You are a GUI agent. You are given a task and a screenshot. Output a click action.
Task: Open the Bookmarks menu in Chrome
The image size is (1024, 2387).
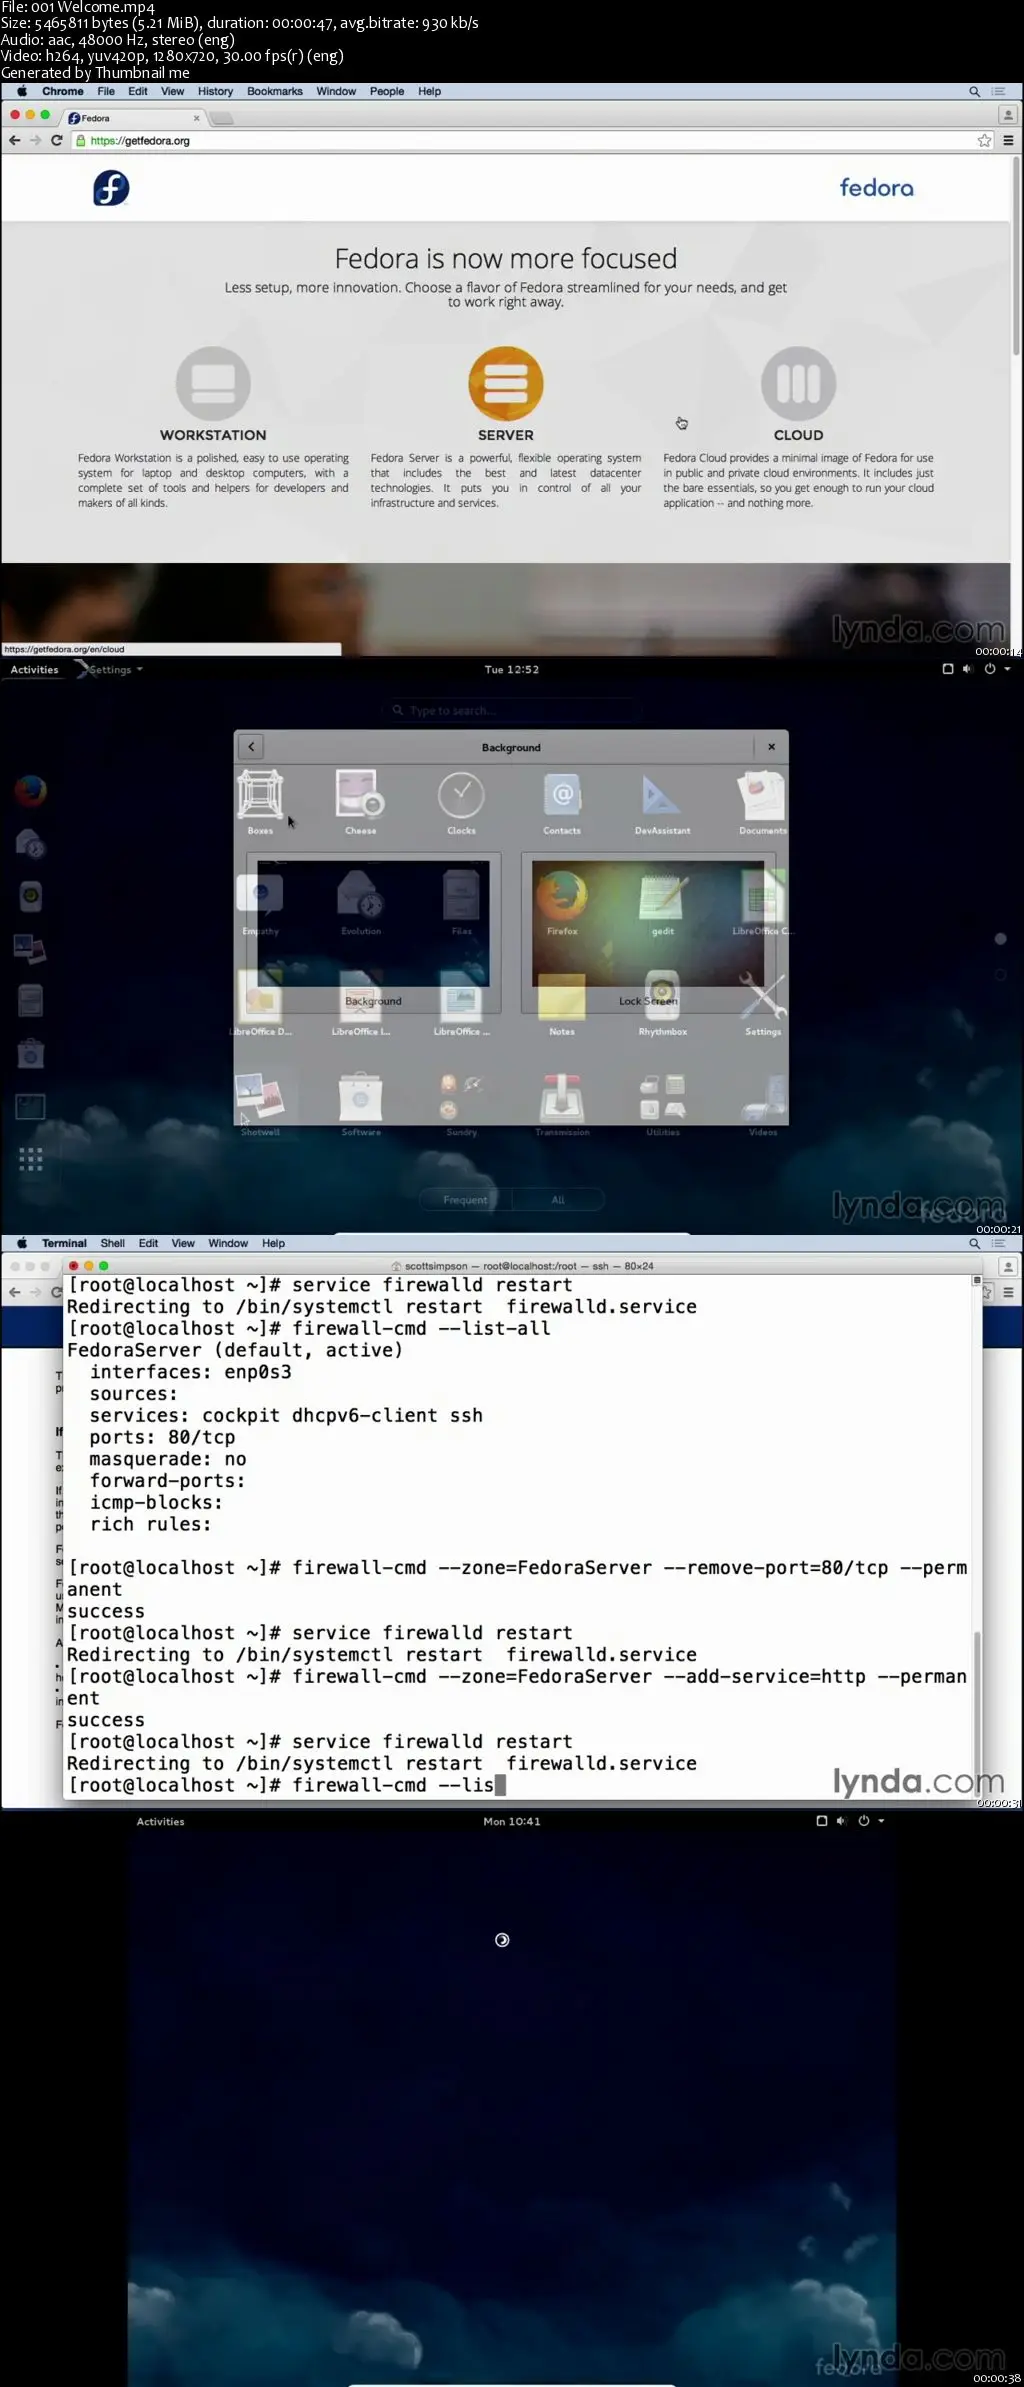pyautogui.click(x=275, y=91)
